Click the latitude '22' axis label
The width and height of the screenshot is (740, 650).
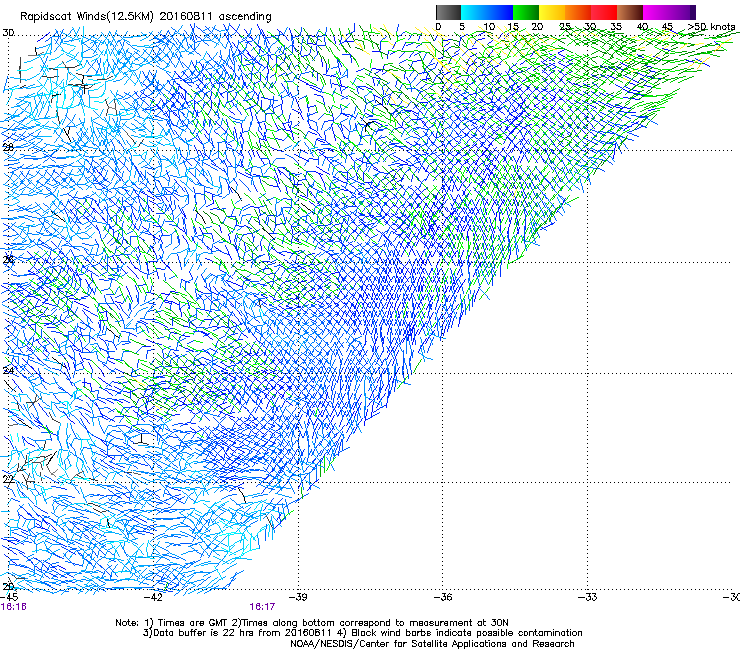(8, 479)
